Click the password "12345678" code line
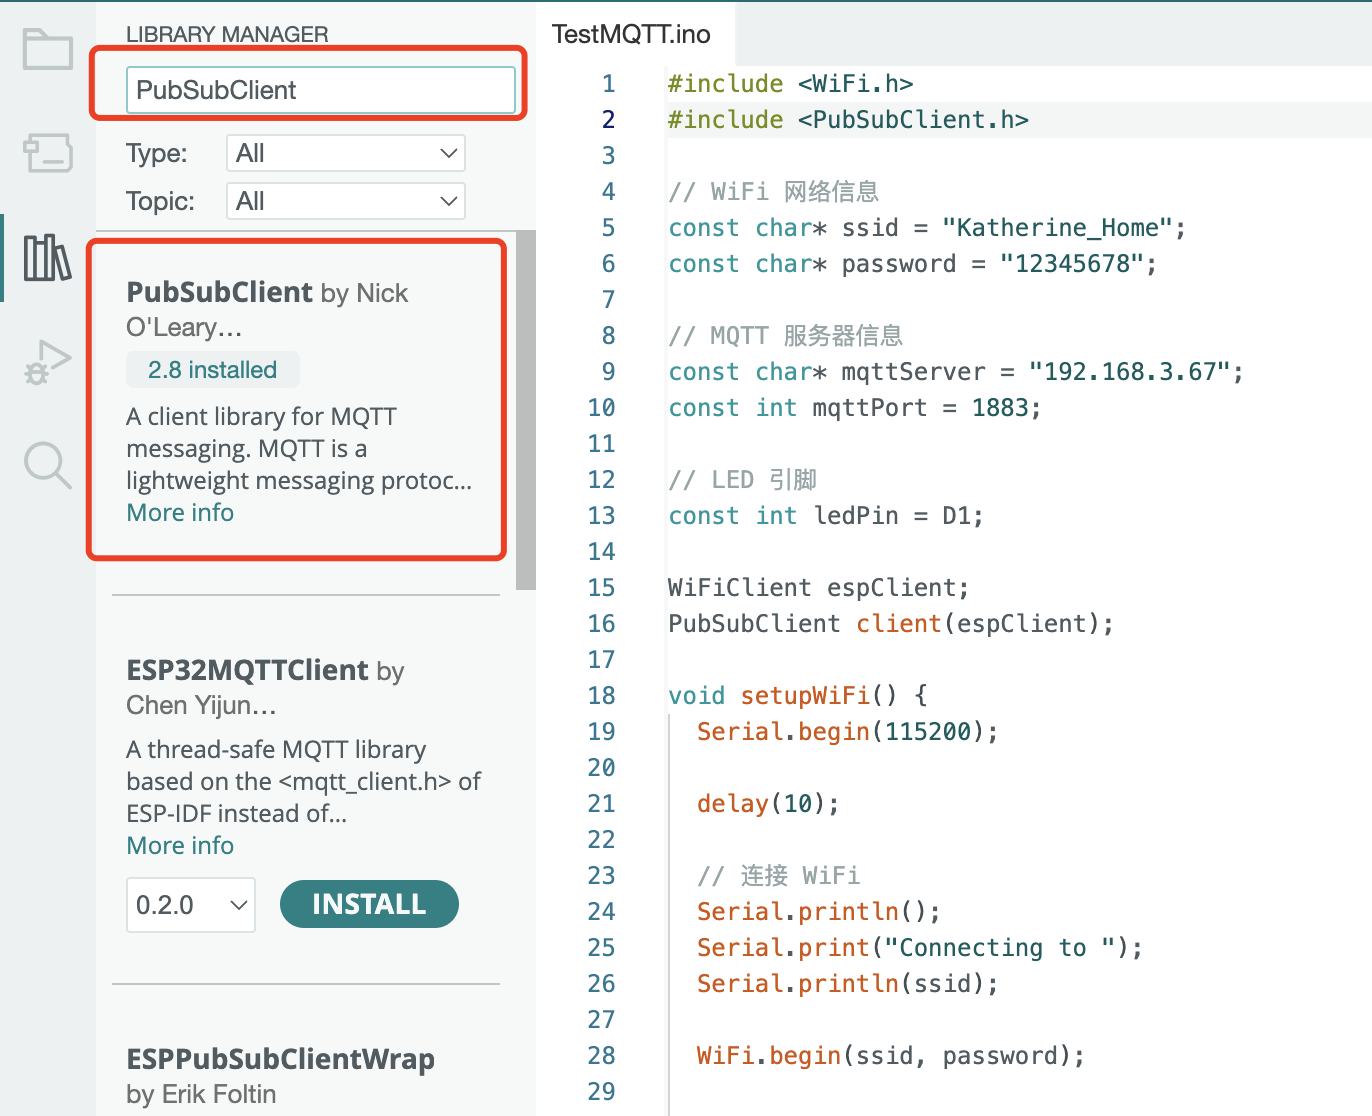Image resolution: width=1372 pixels, height=1116 pixels. click(912, 264)
